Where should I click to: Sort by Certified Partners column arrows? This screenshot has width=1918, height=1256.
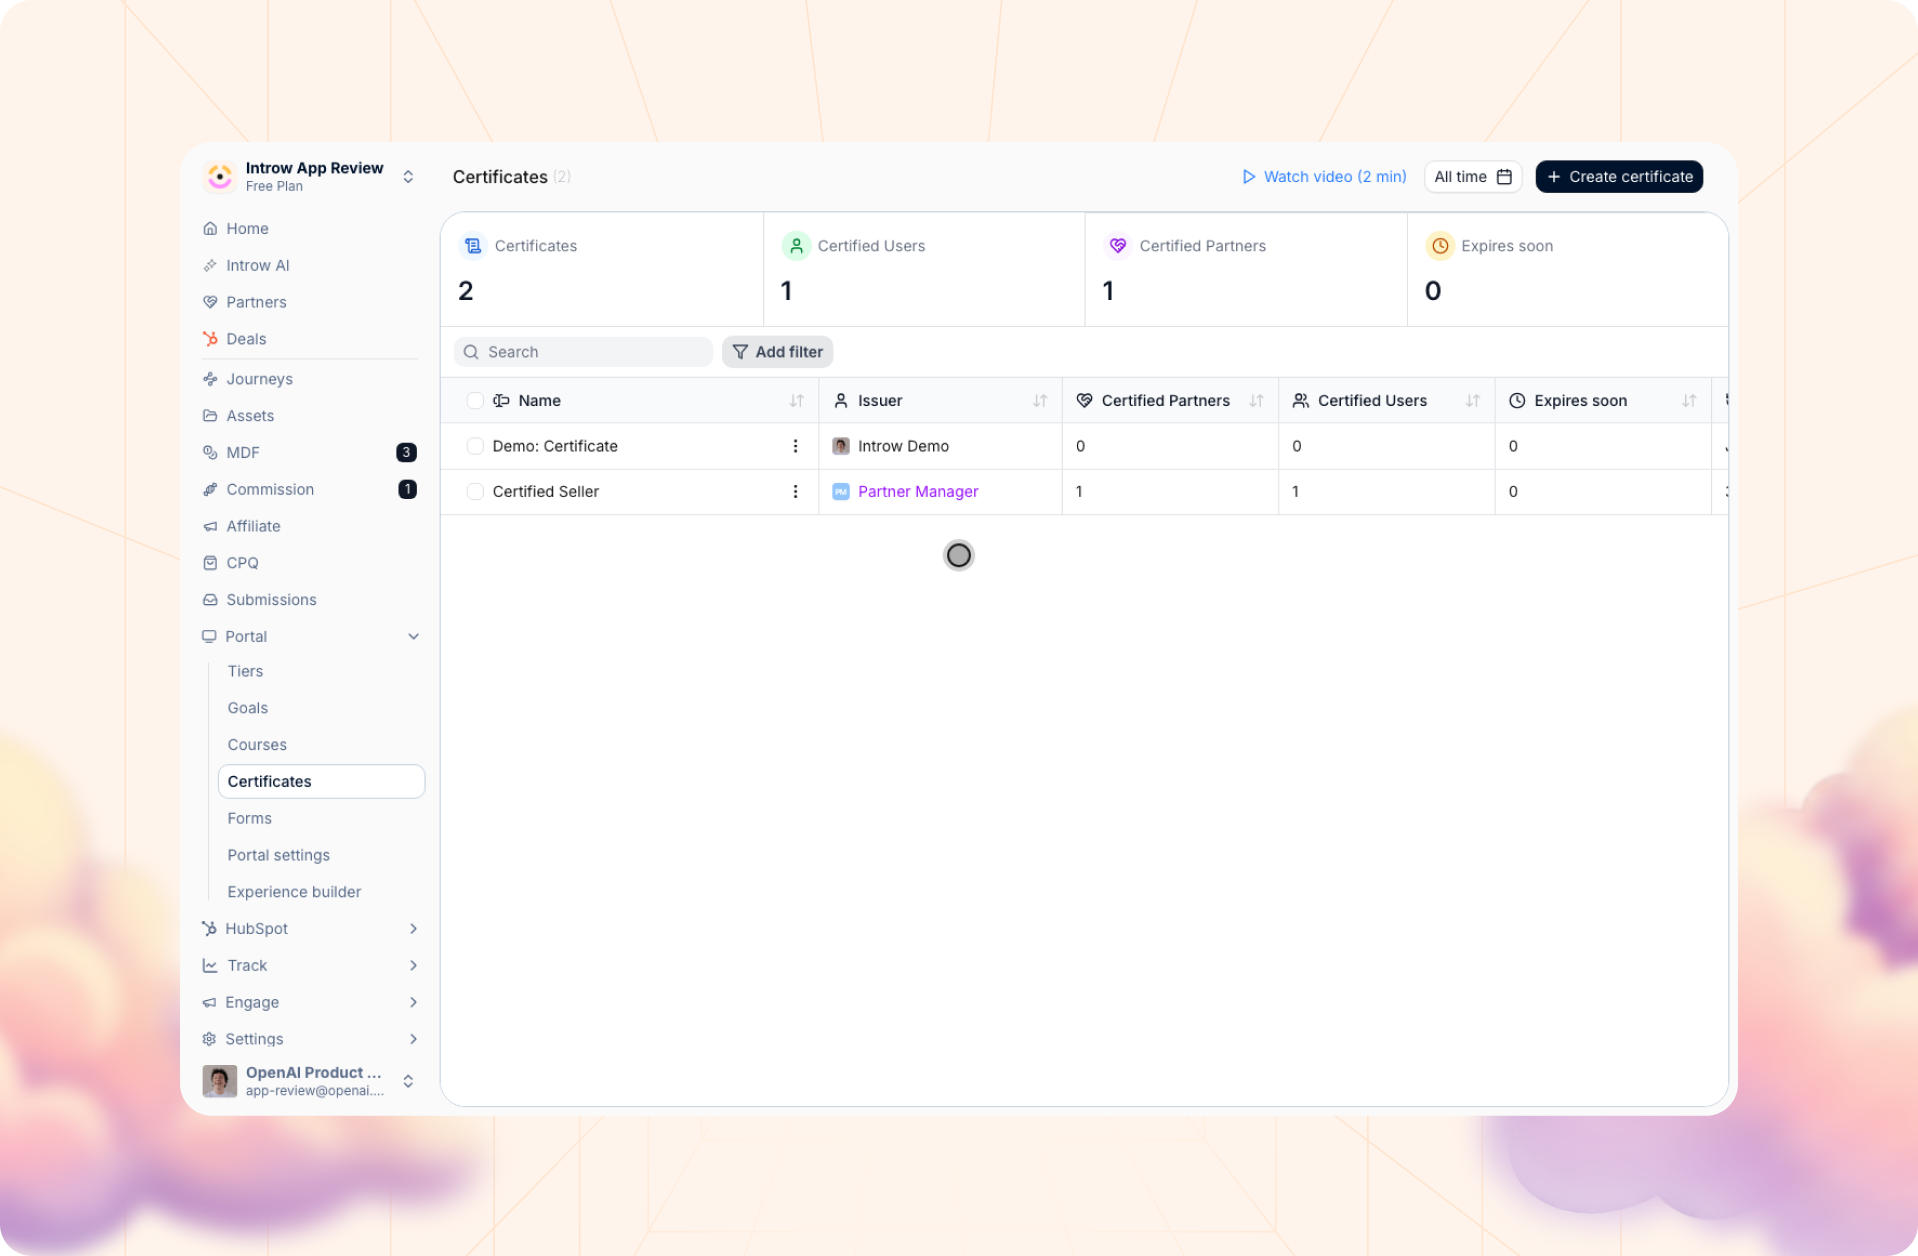(1257, 400)
